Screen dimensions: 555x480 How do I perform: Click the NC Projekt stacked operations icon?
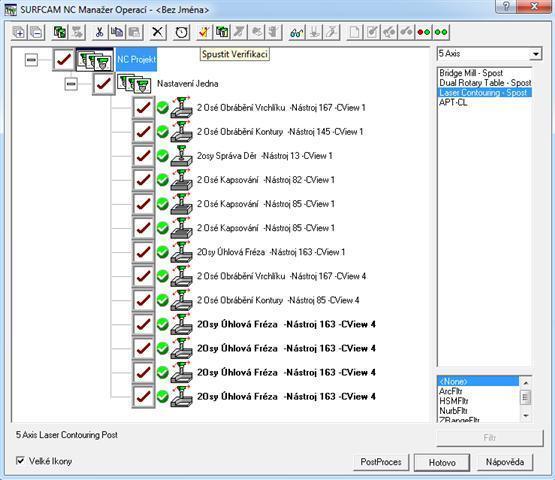[95, 60]
